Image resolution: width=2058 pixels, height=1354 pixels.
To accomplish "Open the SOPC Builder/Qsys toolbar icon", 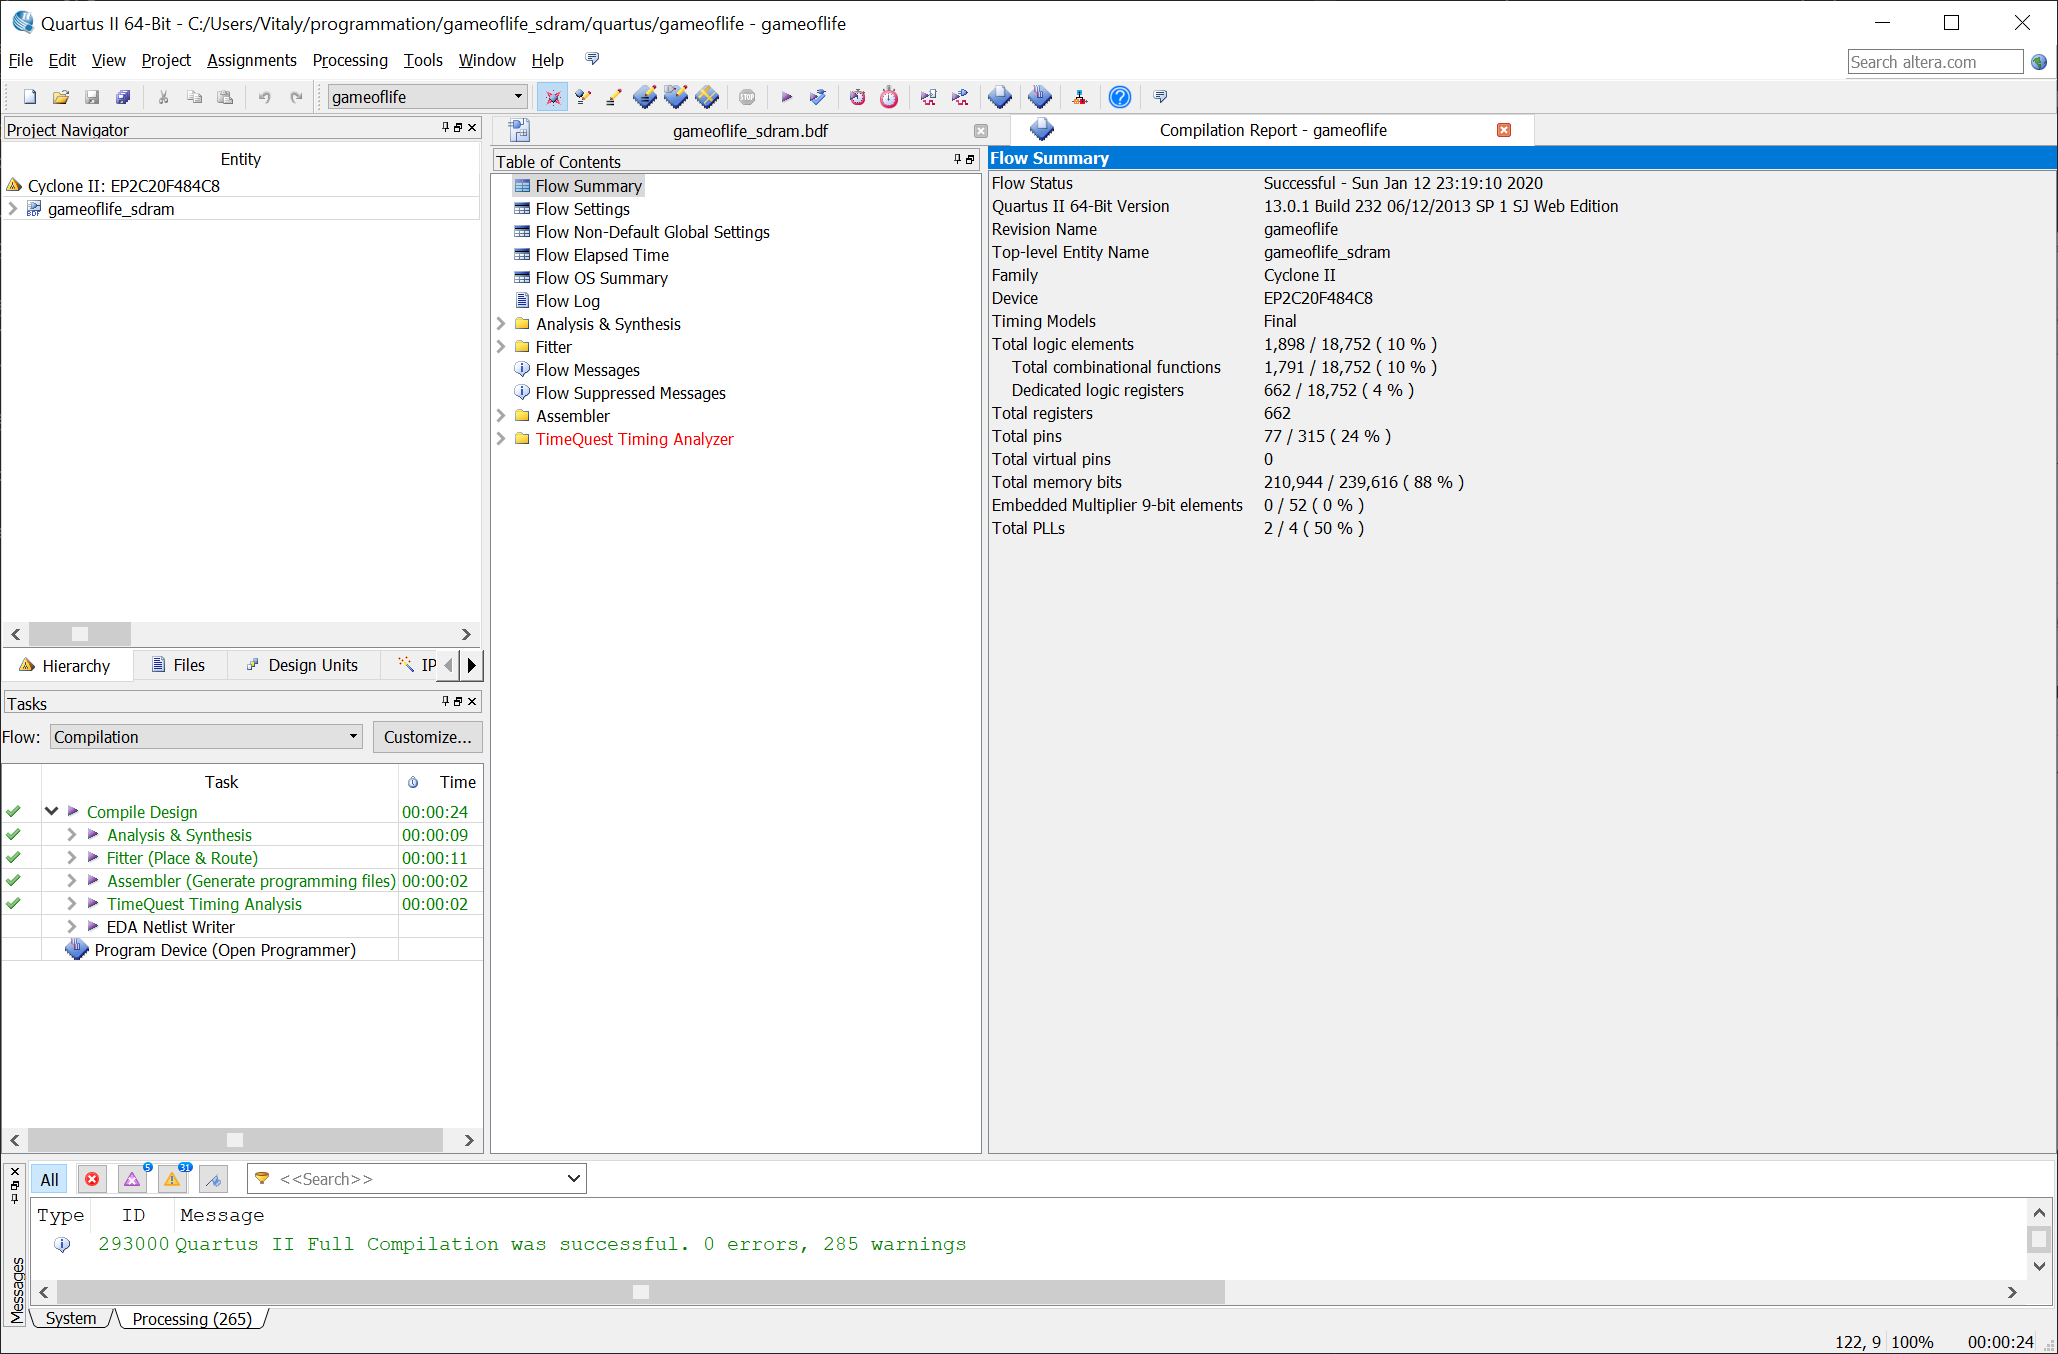I will click(x=1080, y=97).
